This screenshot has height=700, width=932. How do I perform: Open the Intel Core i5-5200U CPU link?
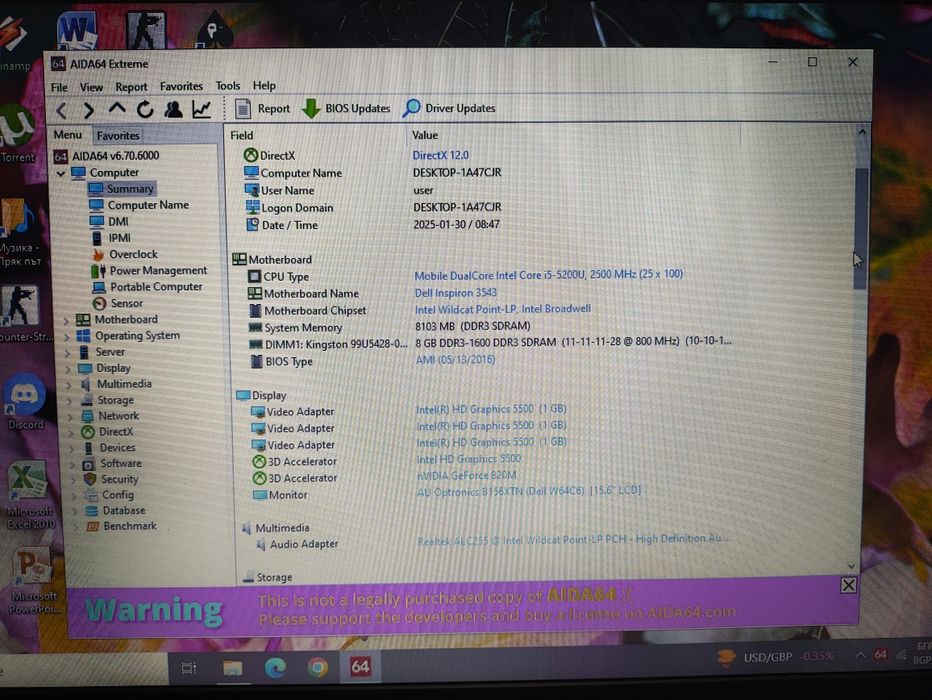coord(548,275)
